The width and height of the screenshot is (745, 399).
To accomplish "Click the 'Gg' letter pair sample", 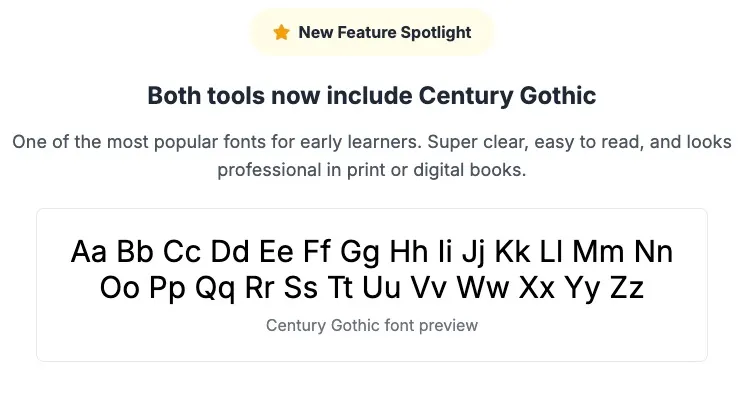I will coord(360,253).
